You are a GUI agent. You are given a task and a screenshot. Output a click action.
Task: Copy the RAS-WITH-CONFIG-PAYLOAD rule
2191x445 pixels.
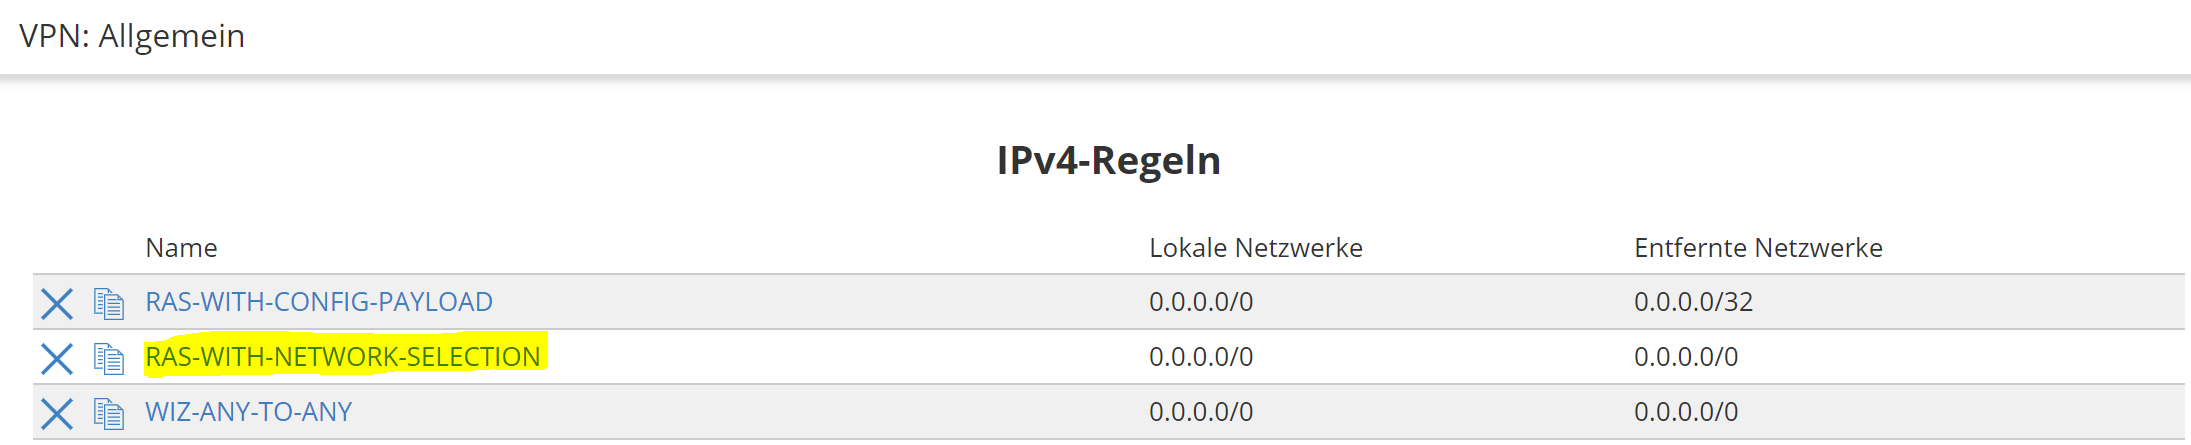coord(109,303)
